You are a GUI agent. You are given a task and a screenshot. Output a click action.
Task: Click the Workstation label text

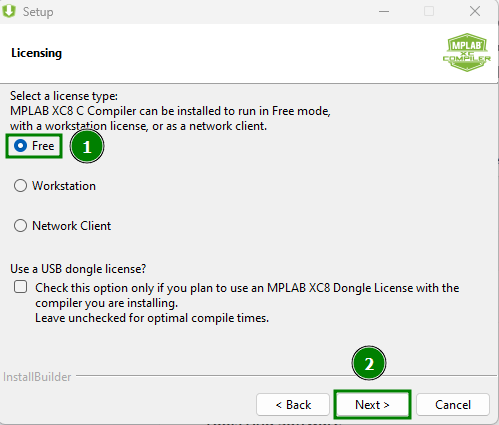click(64, 186)
